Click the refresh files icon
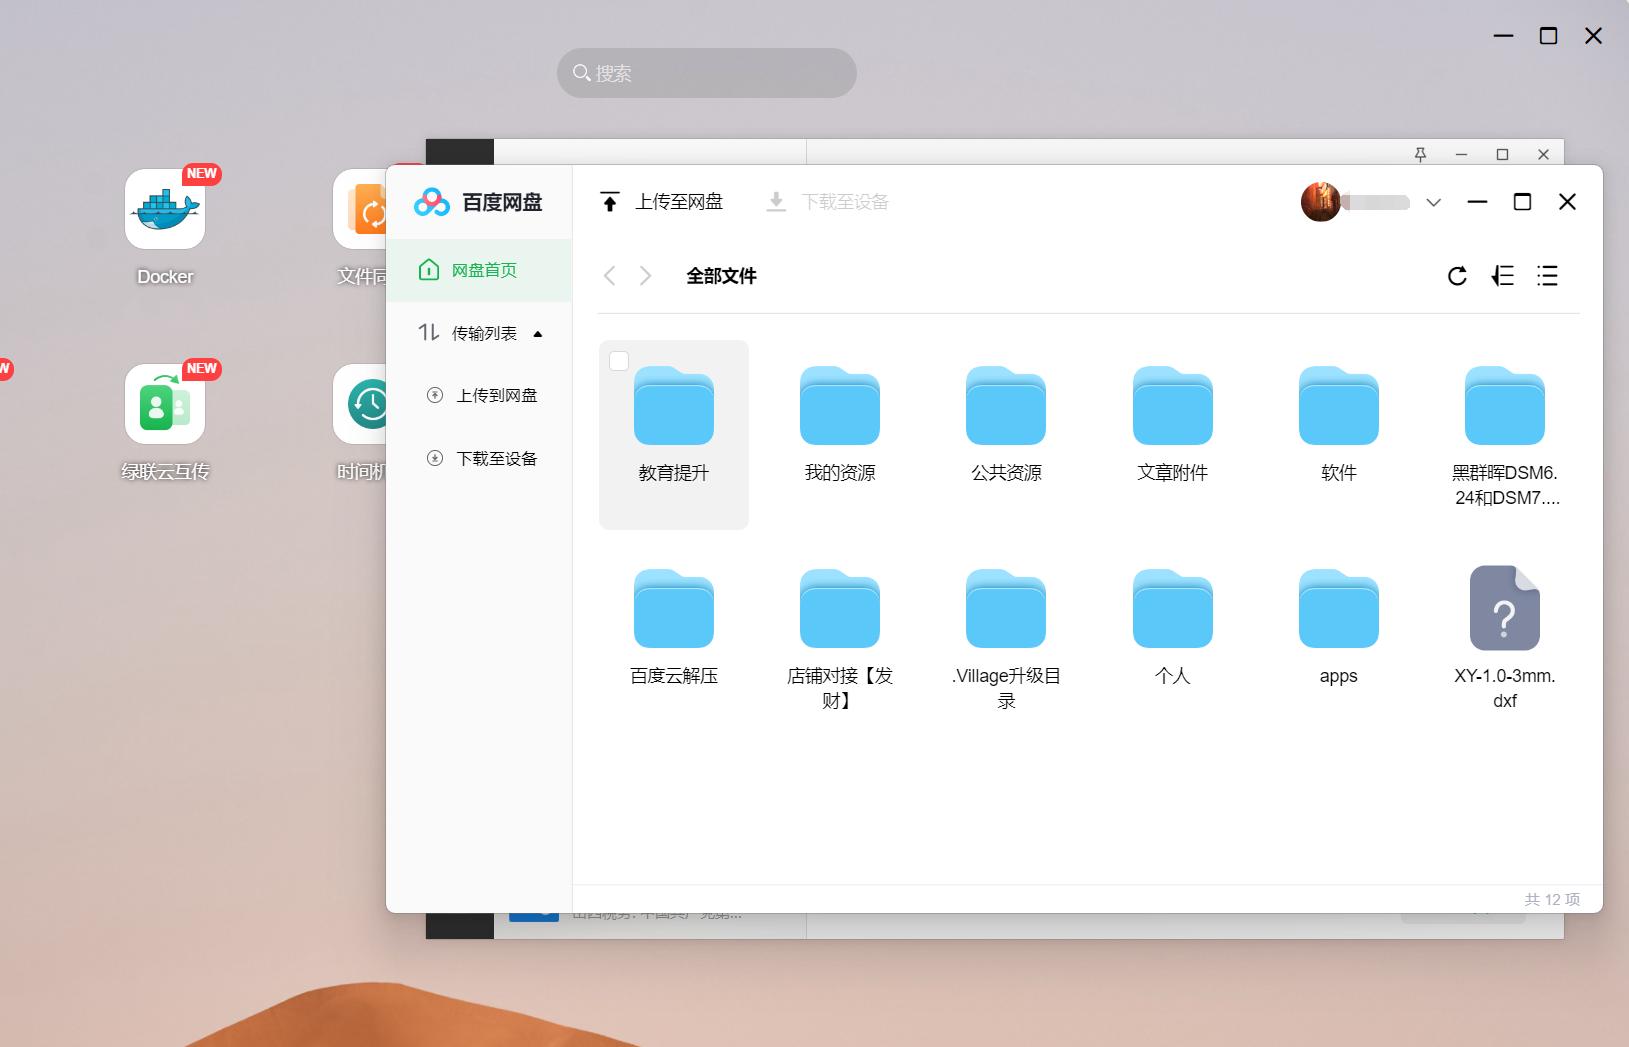 tap(1457, 276)
